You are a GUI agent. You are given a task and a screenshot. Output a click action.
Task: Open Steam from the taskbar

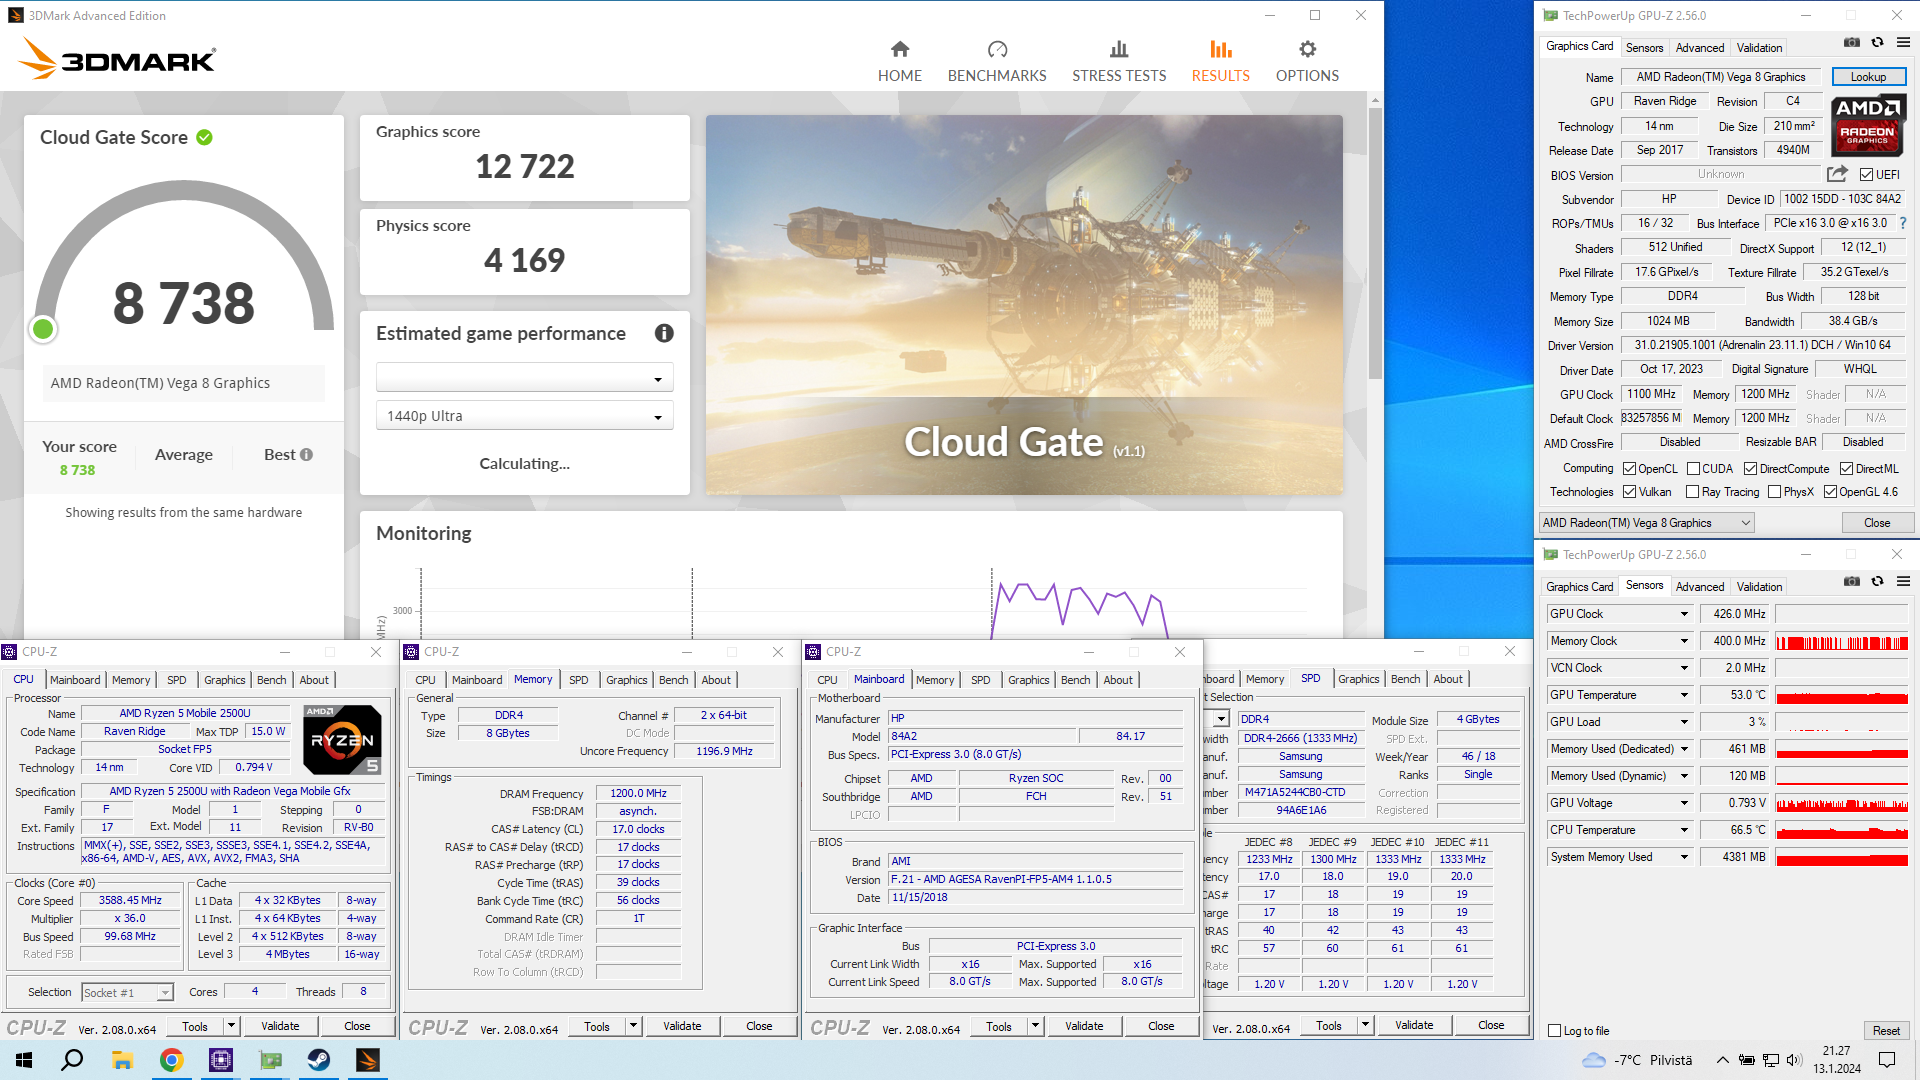319,1060
